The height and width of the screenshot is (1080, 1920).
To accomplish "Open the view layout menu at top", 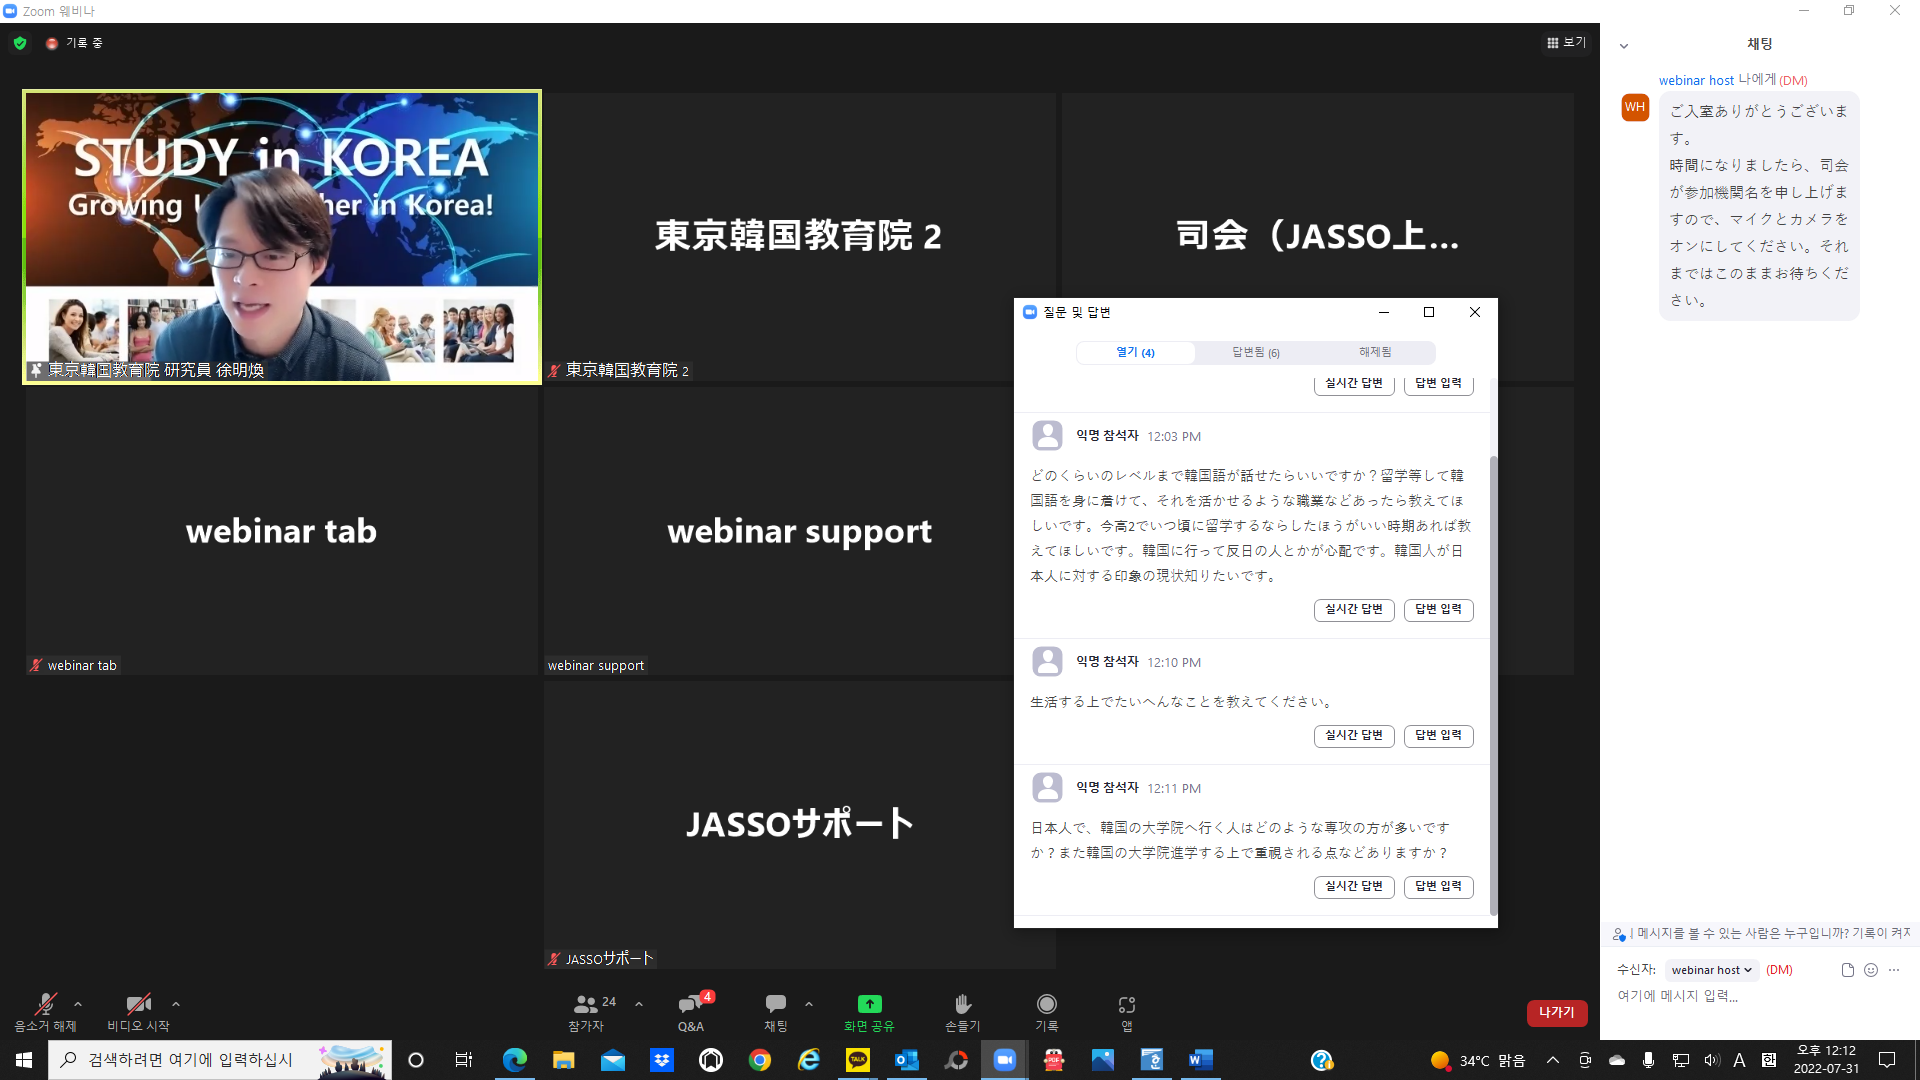I will pos(1566,43).
